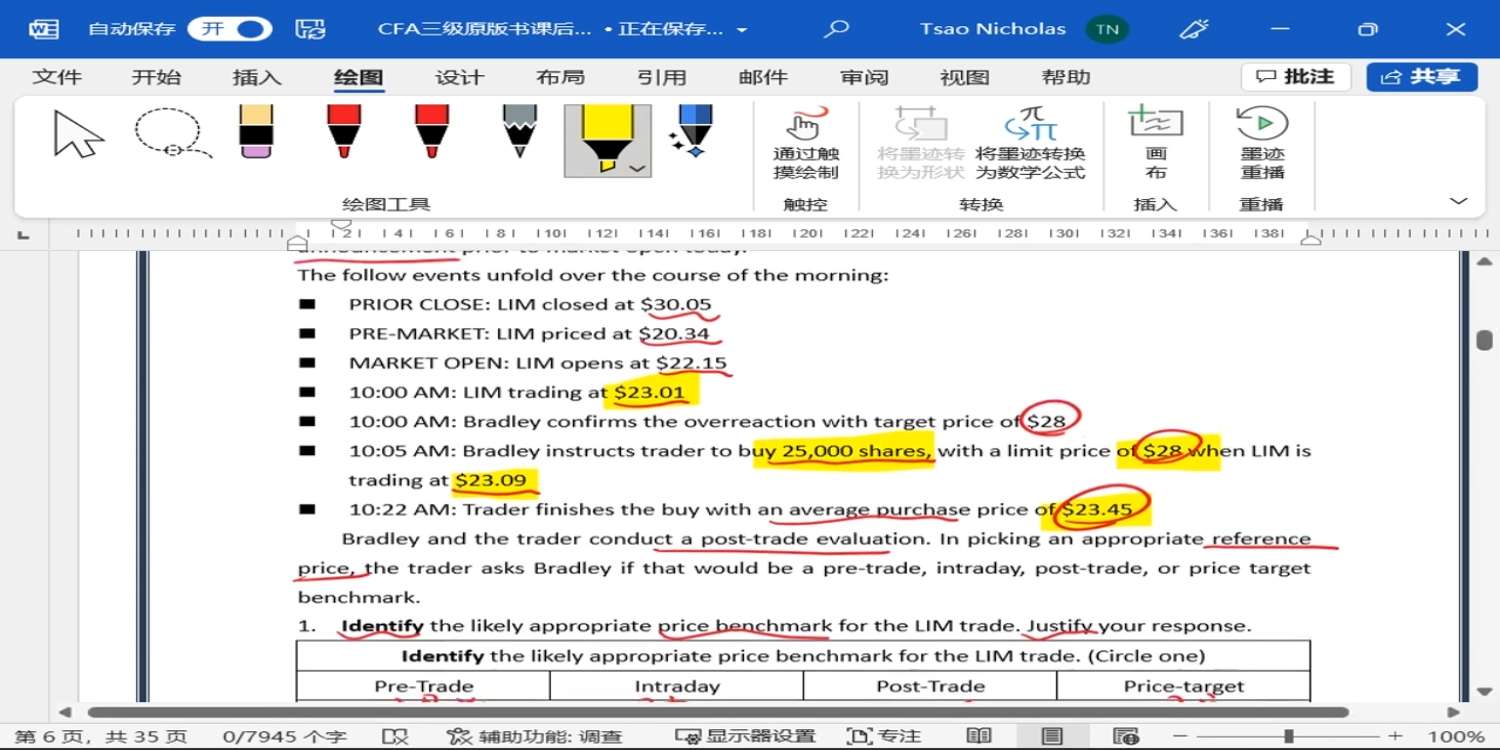The height and width of the screenshot is (750, 1500).
Task: Toggle the AutoSave (自动保存) switch
Action: [x=230, y=29]
